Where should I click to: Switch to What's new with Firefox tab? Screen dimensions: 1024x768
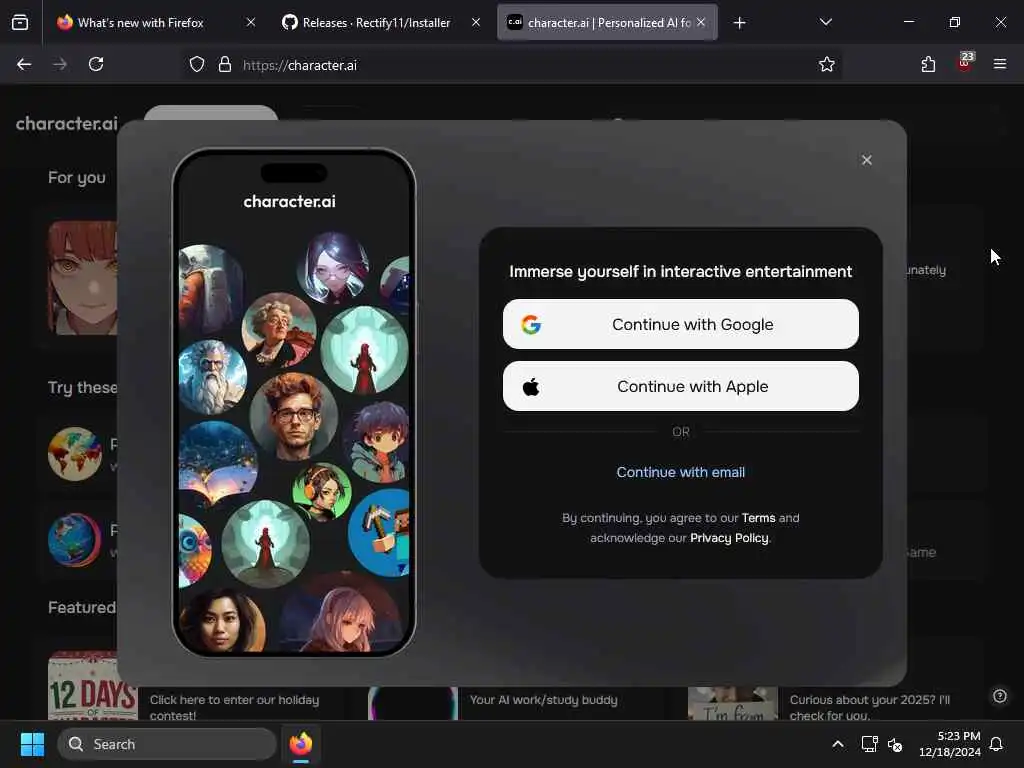tap(140, 23)
